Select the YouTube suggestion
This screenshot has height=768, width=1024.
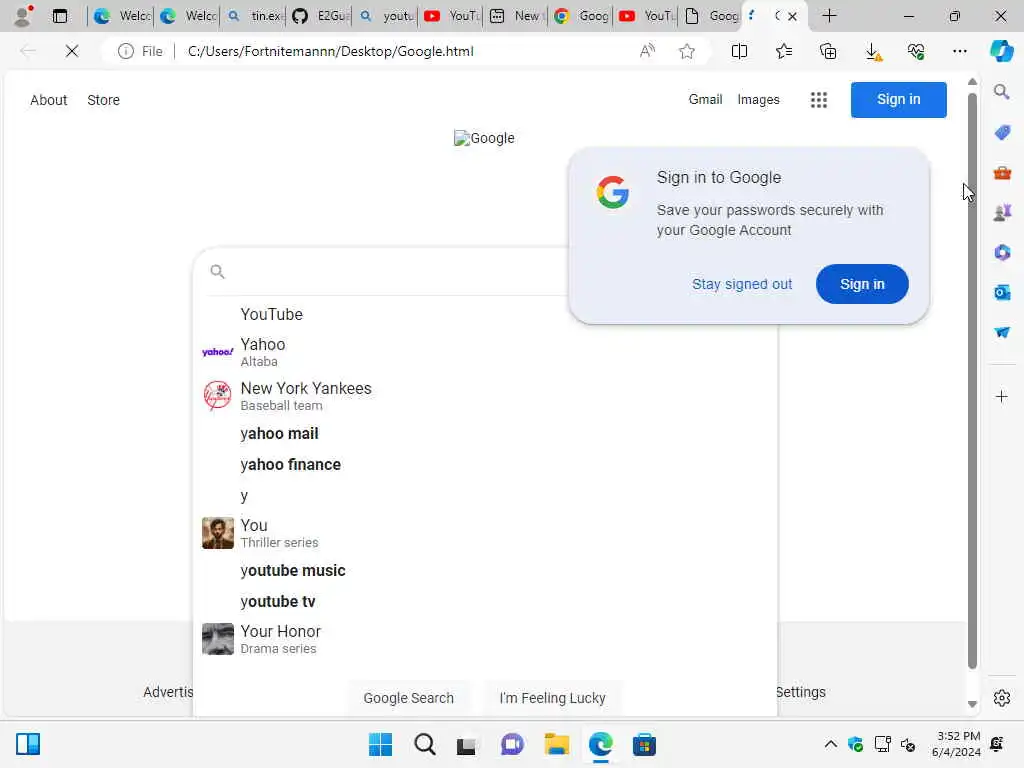(x=485, y=314)
